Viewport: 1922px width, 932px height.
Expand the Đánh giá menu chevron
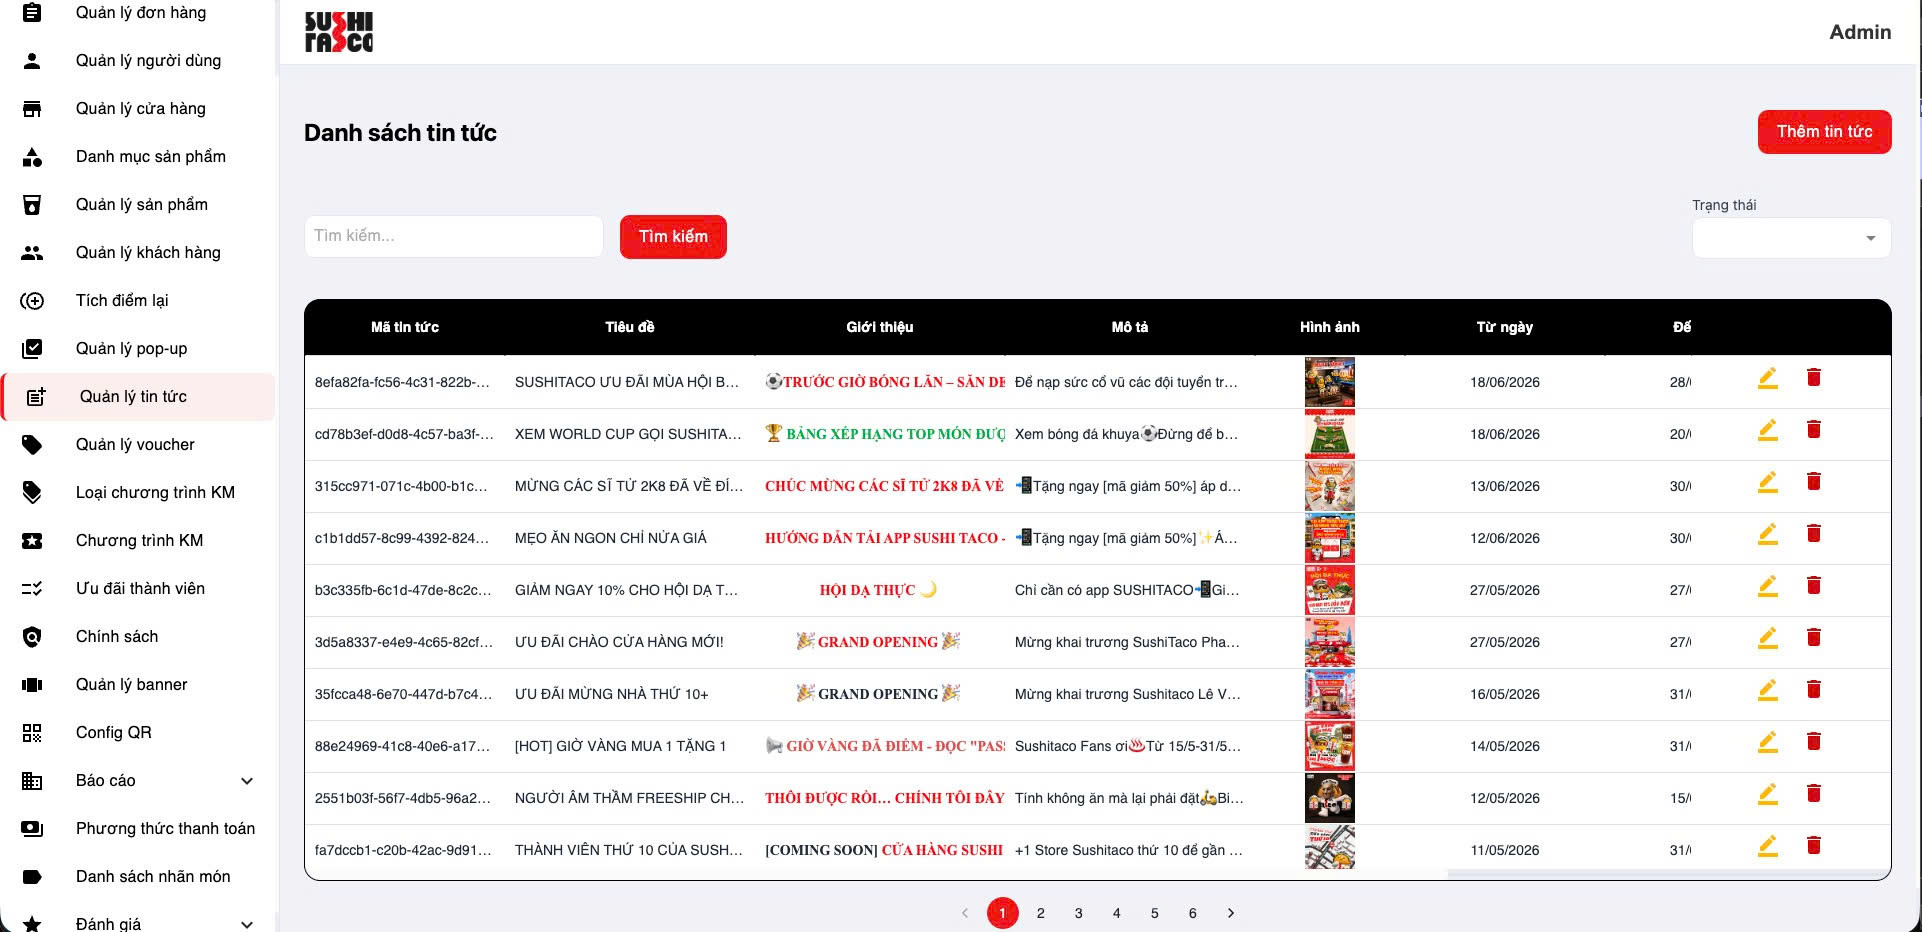click(x=247, y=924)
